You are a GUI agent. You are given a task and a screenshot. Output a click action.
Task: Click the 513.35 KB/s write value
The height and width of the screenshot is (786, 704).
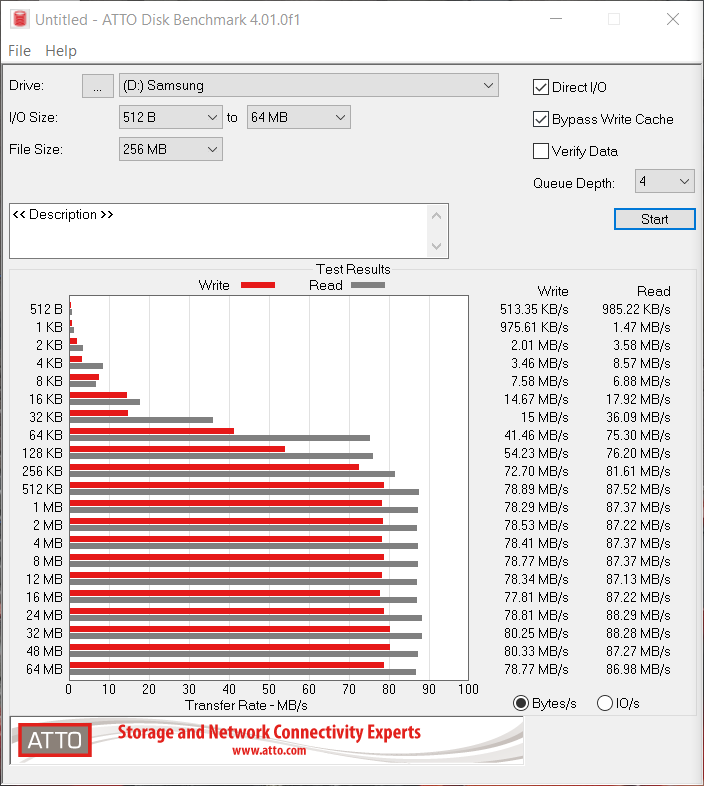534,309
